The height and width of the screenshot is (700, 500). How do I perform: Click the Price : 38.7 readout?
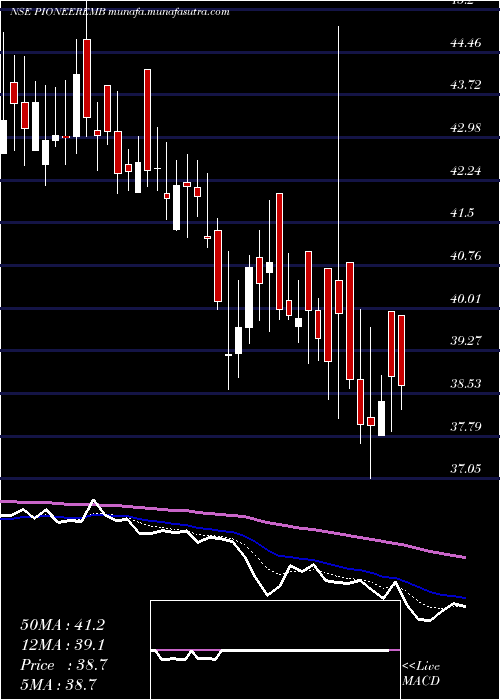pyautogui.click(x=63, y=665)
